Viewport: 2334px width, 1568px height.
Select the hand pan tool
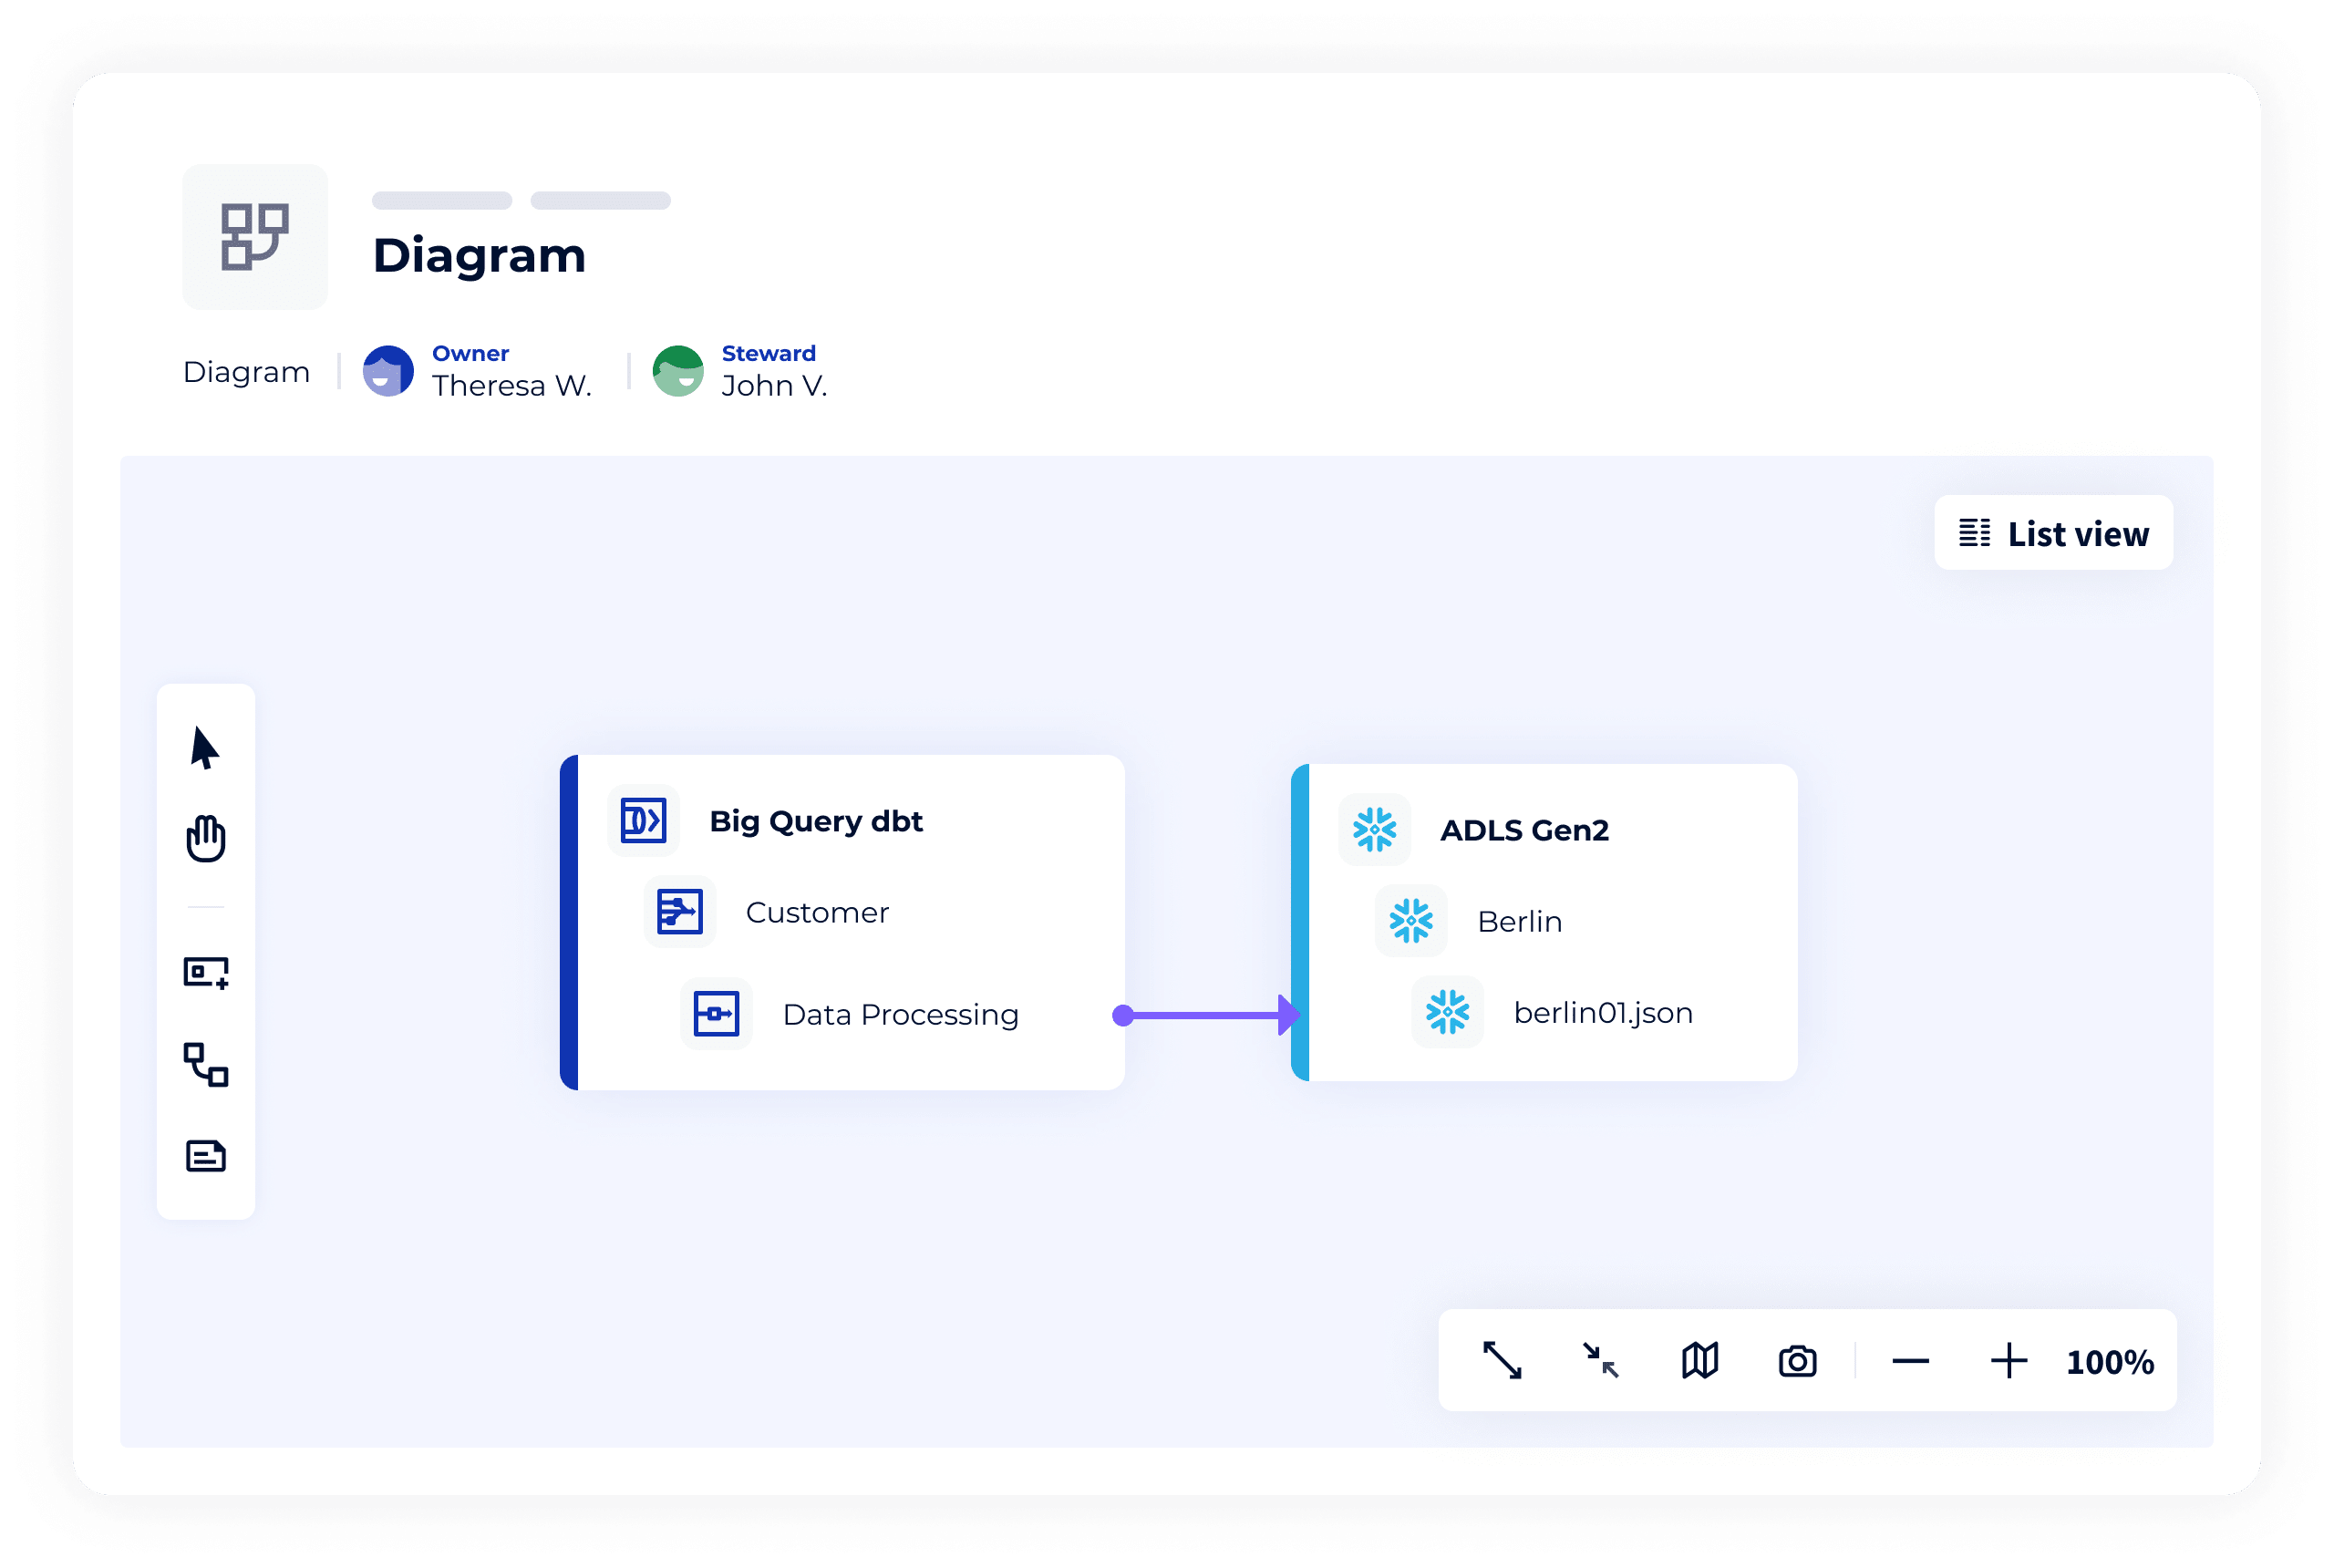tap(206, 838)
